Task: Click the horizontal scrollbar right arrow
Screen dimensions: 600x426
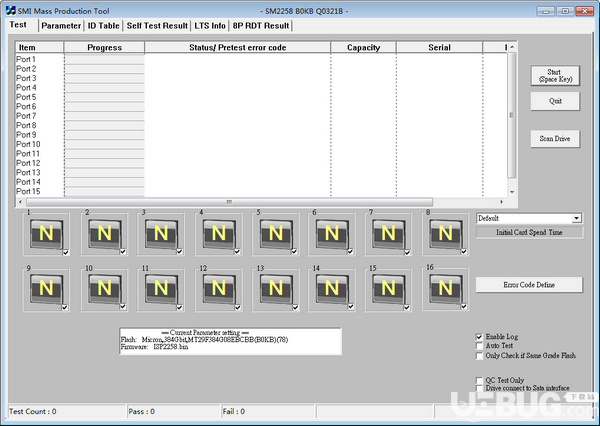Action: (x=501, y=202)
